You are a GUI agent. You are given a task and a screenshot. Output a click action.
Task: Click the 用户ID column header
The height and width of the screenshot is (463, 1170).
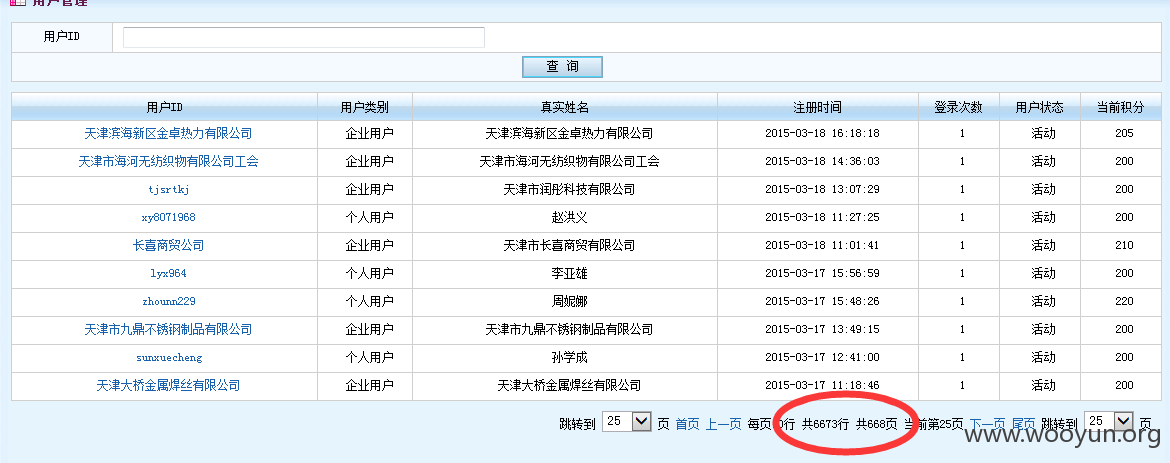[164, 108]
